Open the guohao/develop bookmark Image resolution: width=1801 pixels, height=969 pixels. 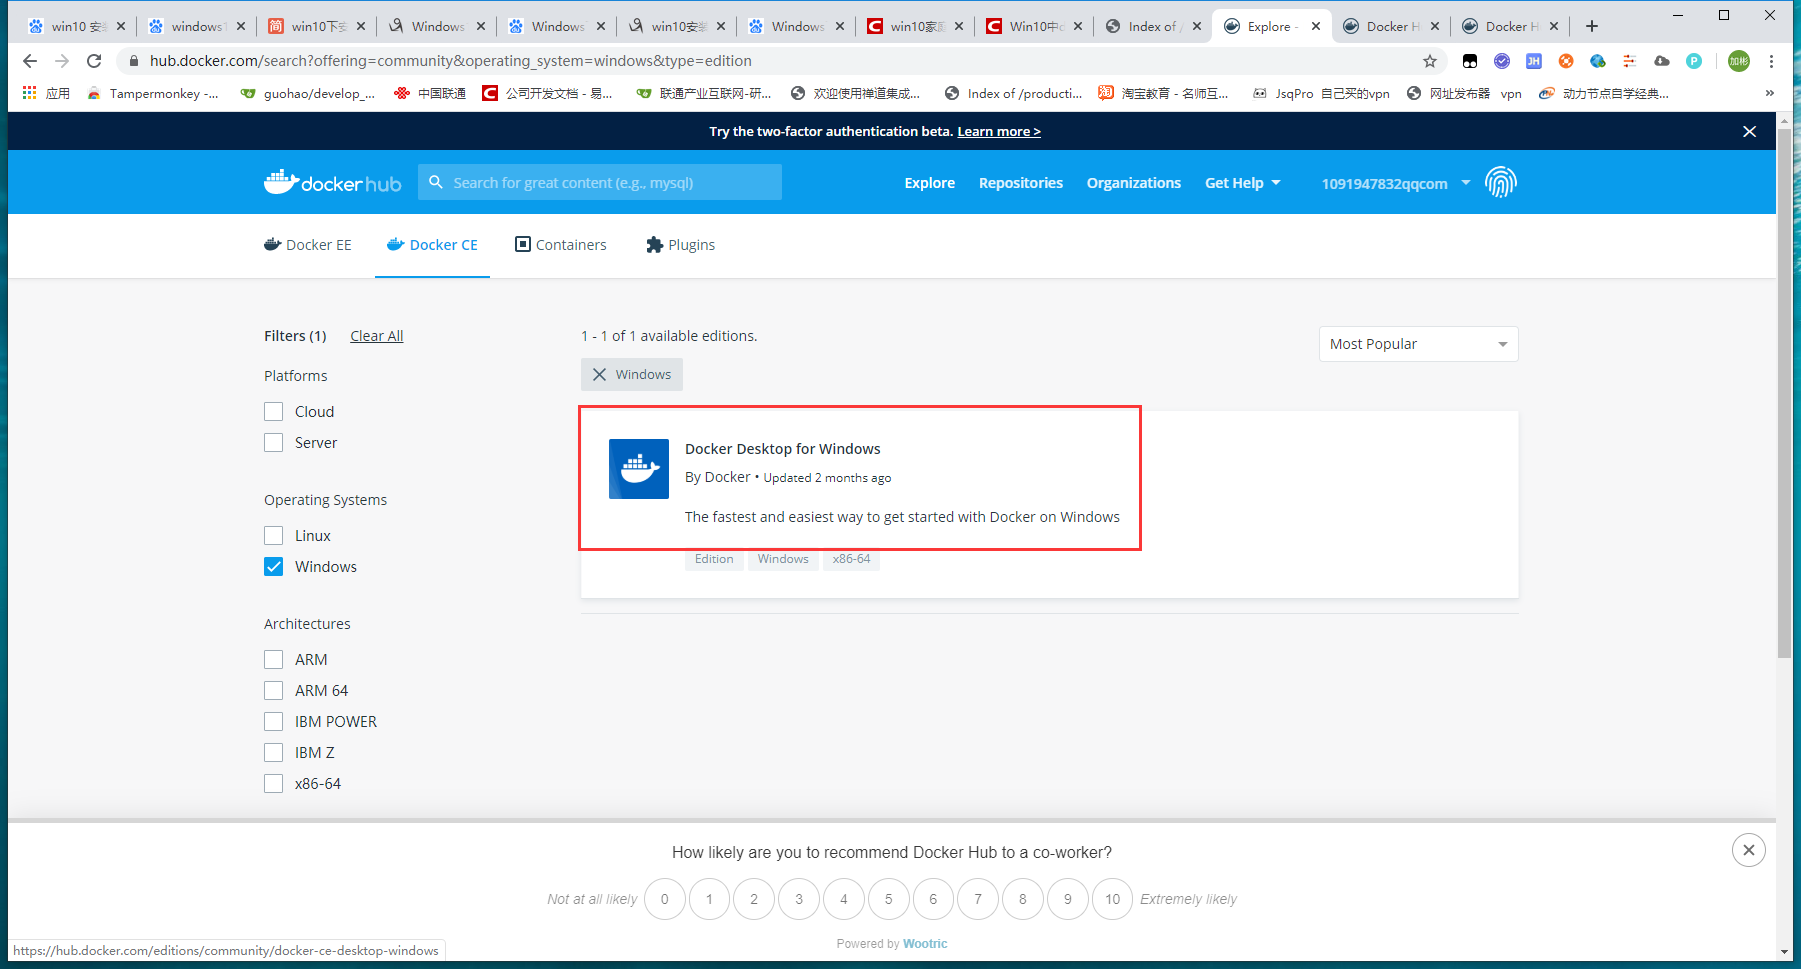coord(308,93)
